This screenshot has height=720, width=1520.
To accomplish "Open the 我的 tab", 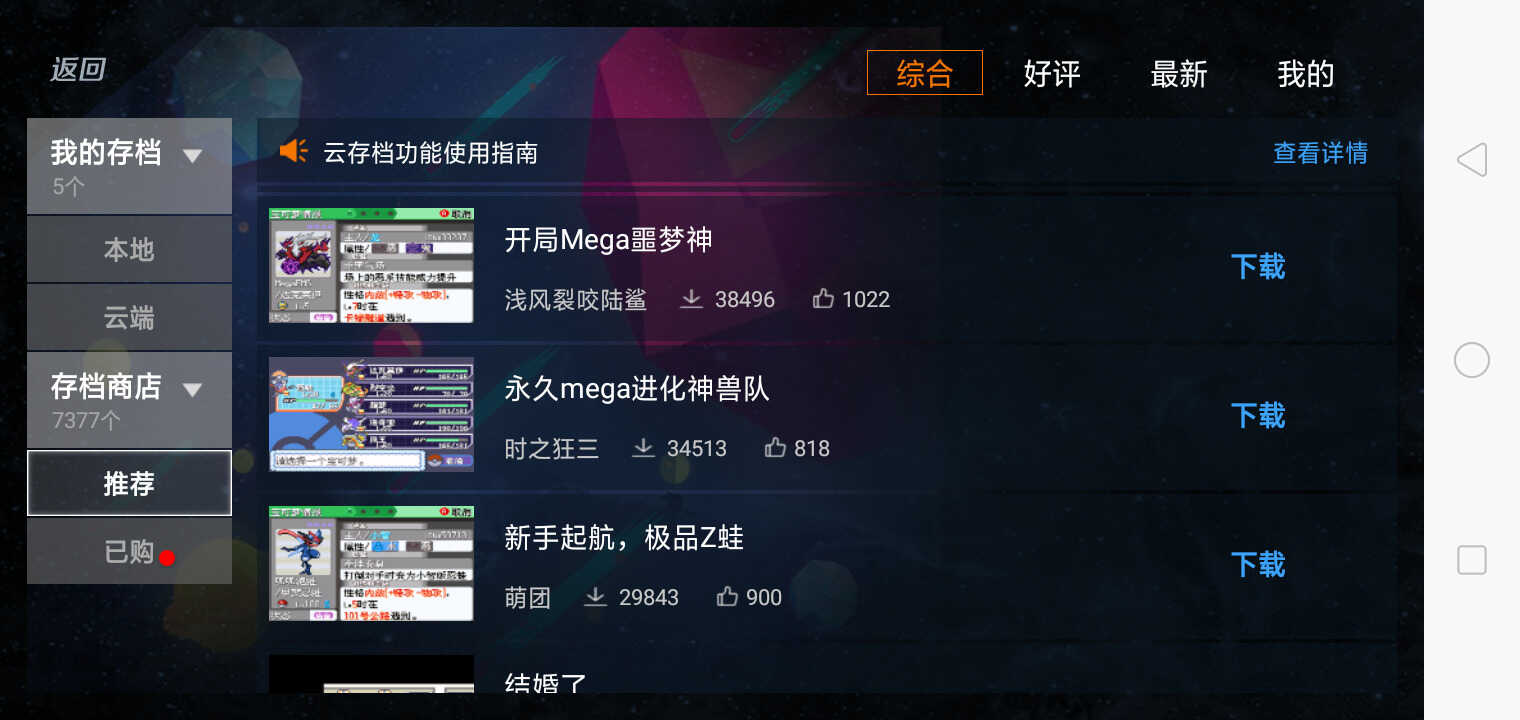I will 1306,73.
